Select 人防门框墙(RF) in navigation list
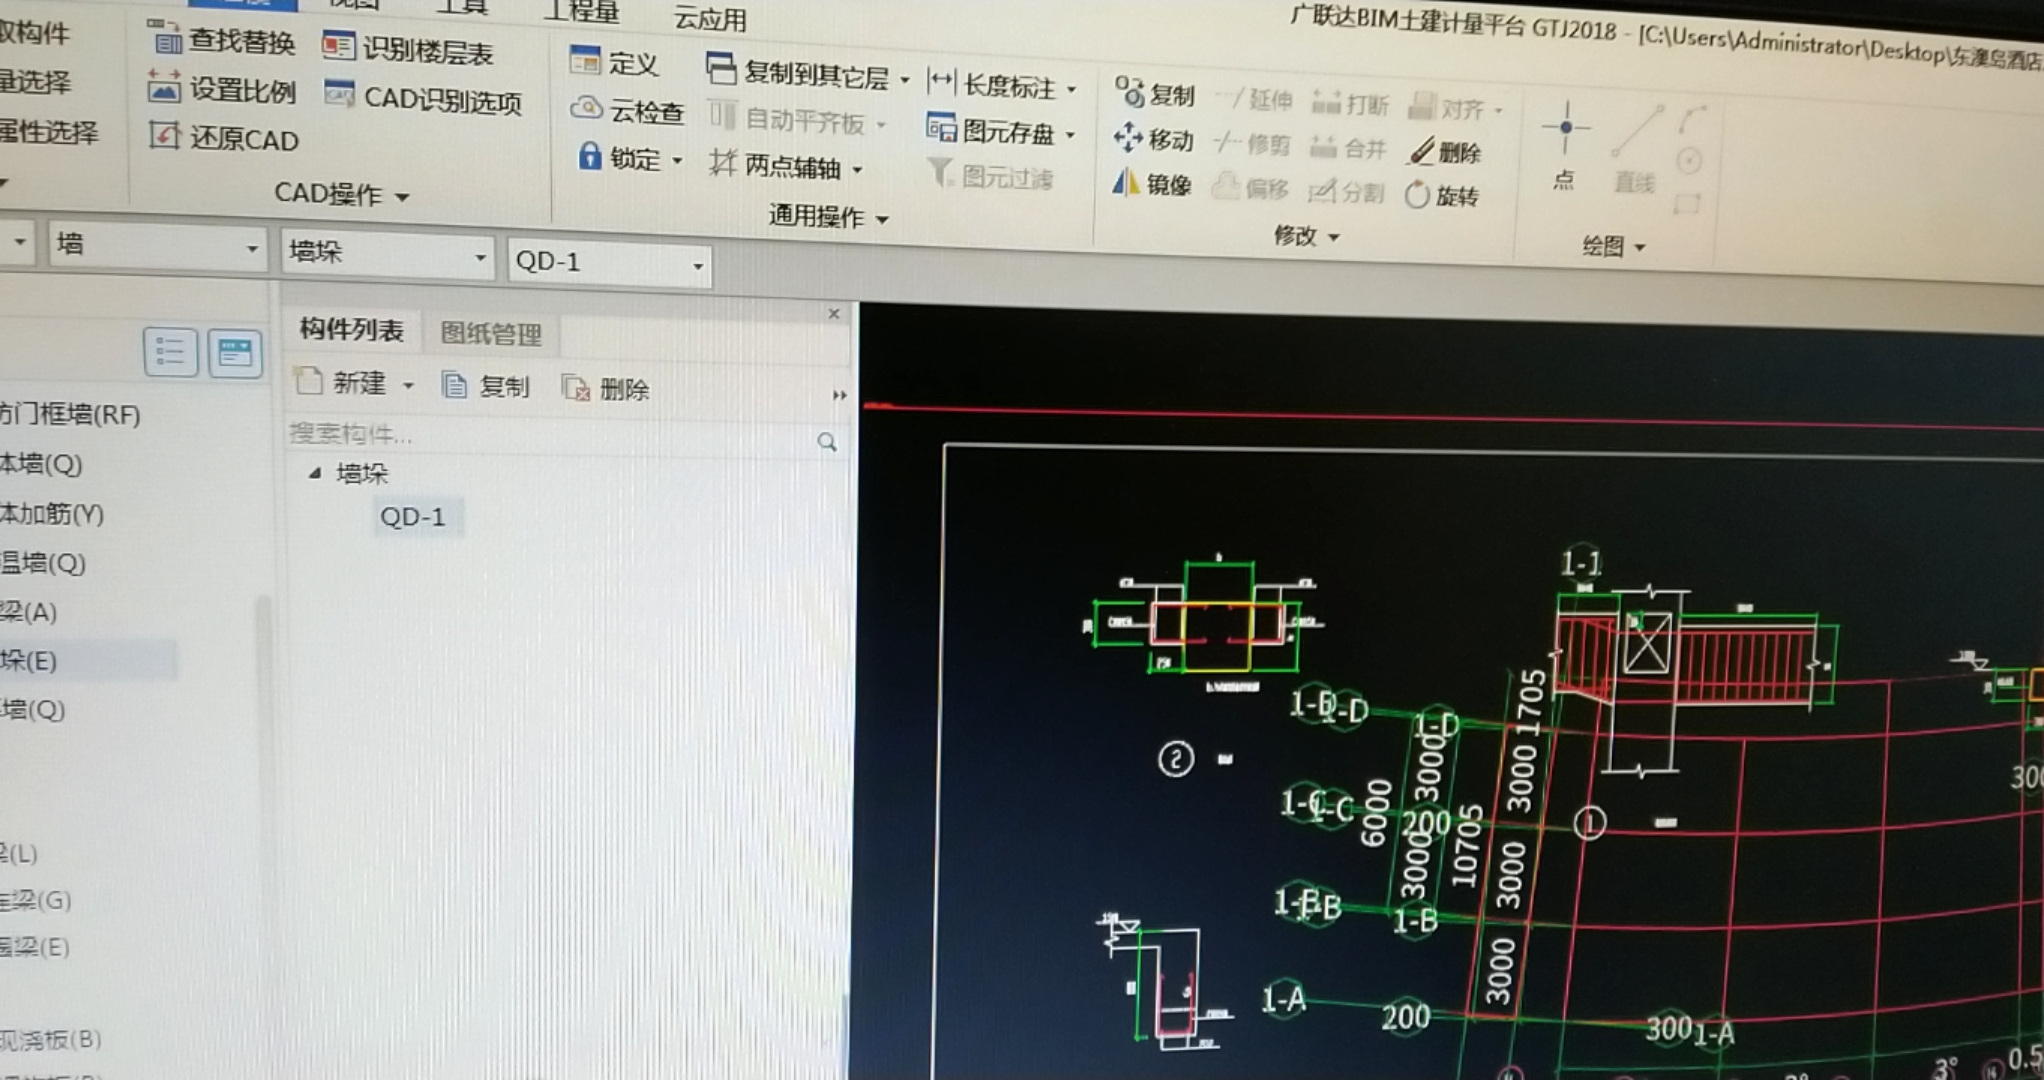2044x1080 pixels. pos(69,413)
